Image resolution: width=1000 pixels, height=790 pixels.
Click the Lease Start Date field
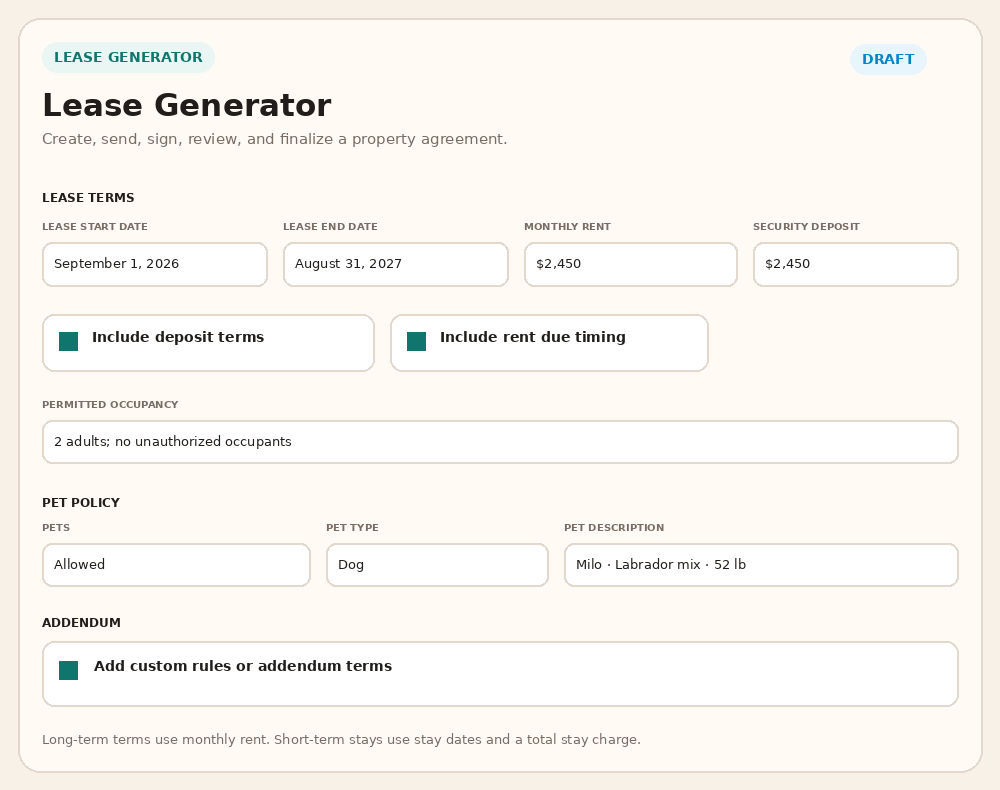click(154, 264)
